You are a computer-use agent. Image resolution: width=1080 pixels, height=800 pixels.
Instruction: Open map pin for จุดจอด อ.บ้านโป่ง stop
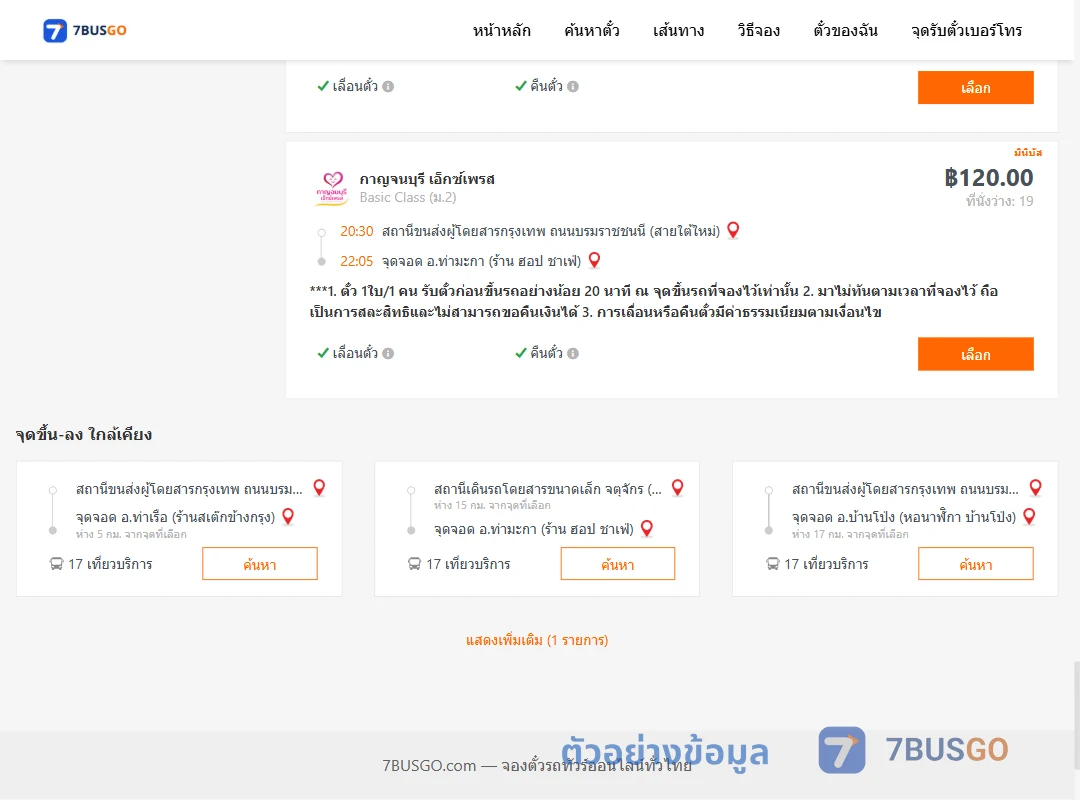1029,516
